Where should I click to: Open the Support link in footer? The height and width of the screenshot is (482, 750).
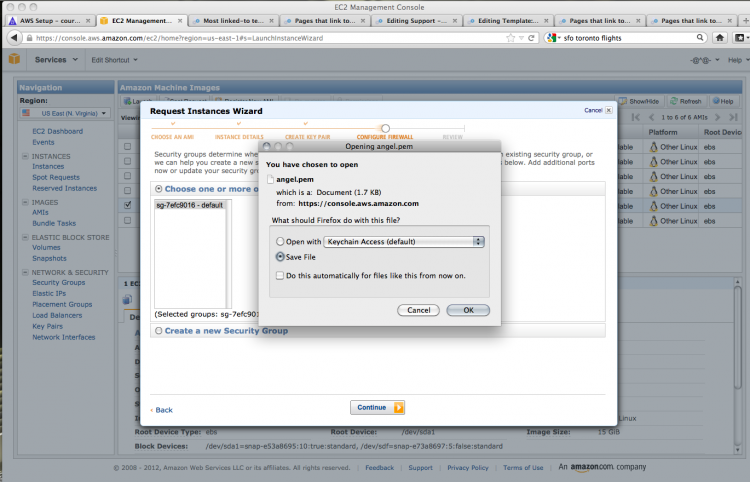tap(420, 468)
